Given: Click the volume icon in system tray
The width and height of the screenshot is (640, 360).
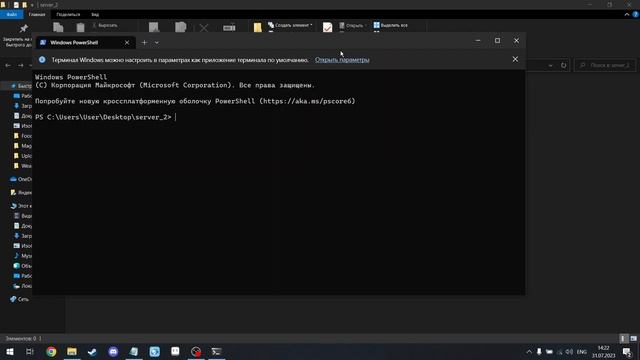Looking at the screenshot, I should pos(569,351).
